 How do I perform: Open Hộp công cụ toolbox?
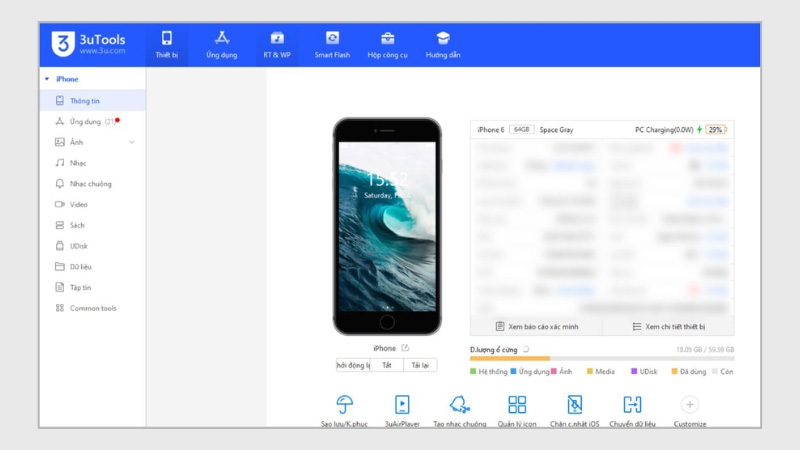[387, 44]
